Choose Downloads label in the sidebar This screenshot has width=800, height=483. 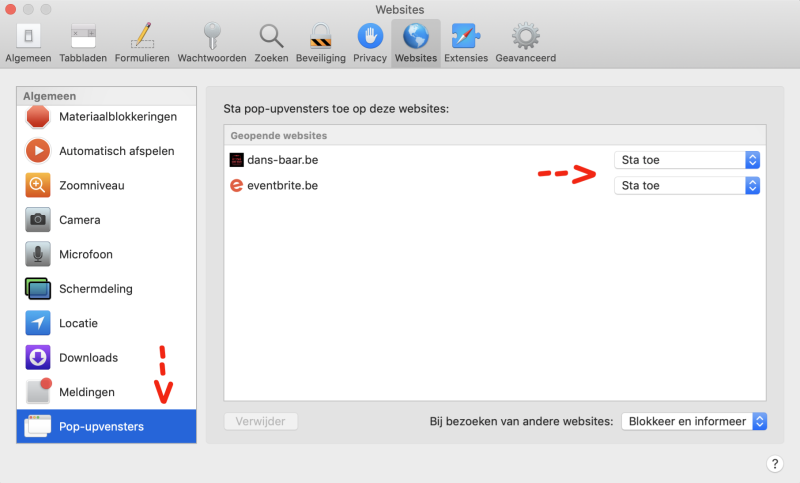[88, 358]
